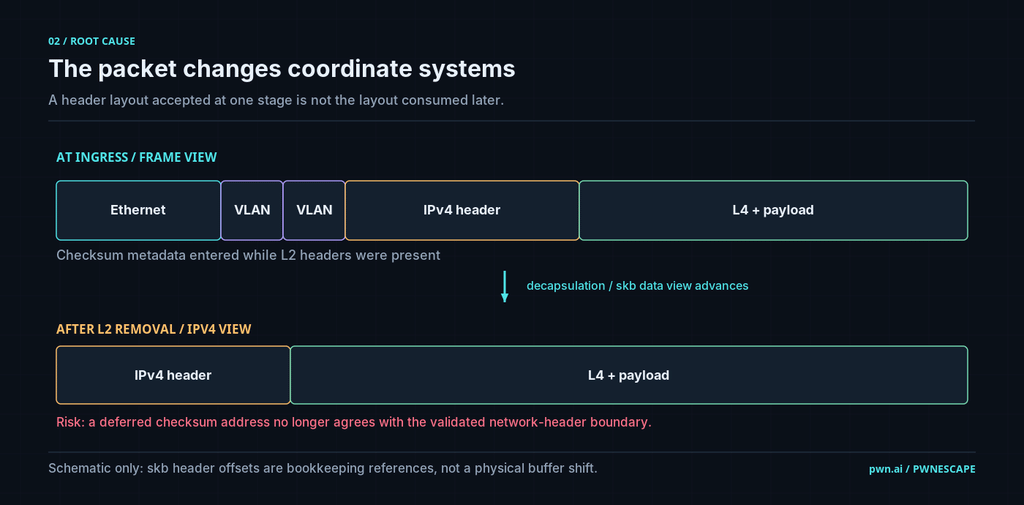
Task: Click the L4 + payload block in the frame view
Action: [x=773, y=210]
